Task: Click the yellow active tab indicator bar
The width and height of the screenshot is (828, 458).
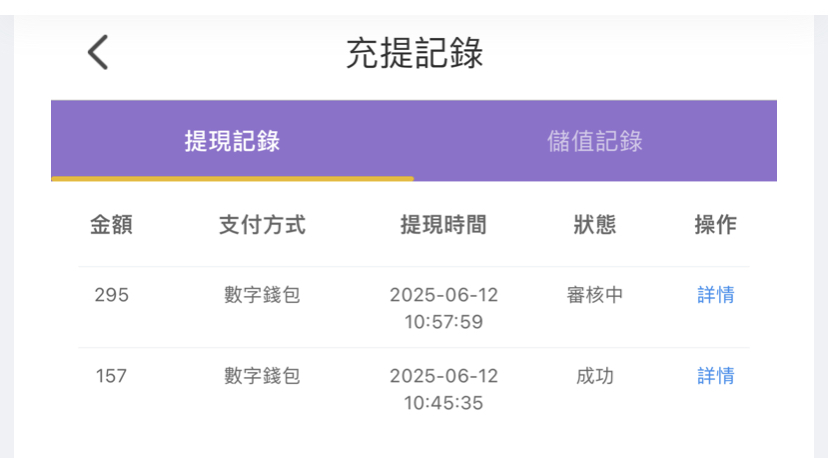Action: (x=232, y=179)
